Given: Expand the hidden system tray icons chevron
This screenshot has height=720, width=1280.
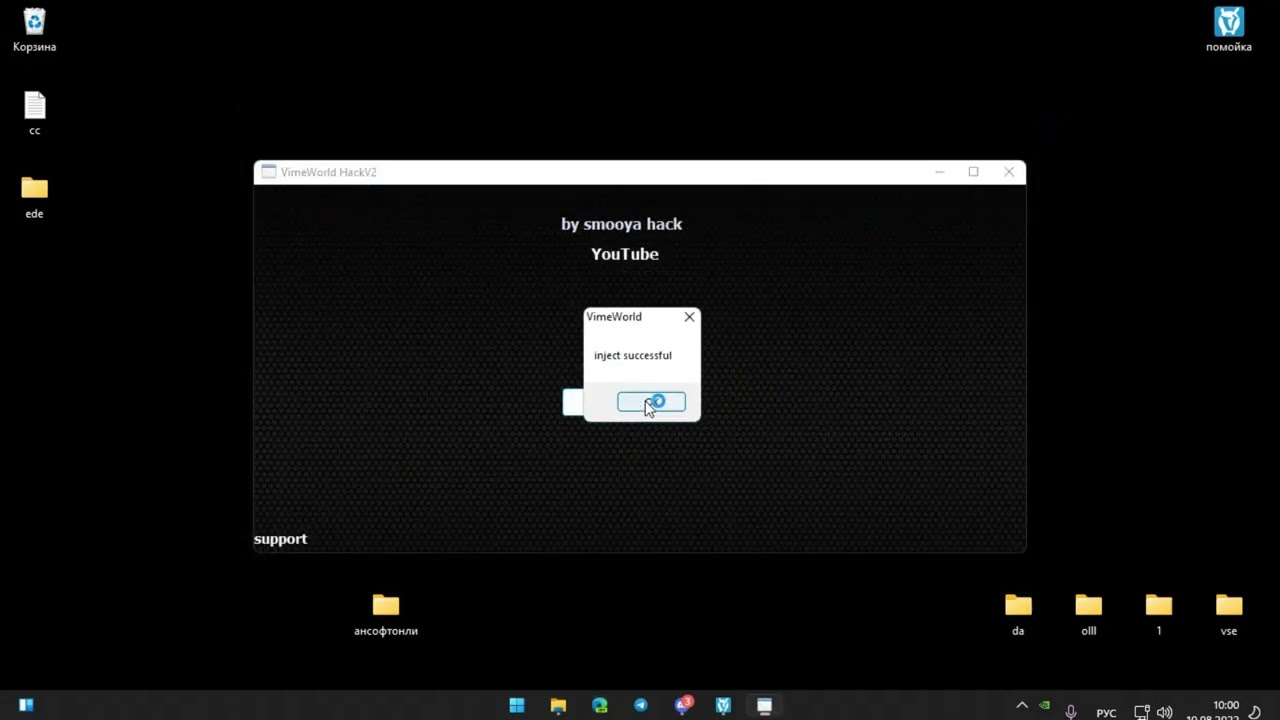Looking at the screenshot, I should pyautogui.click(x=1022, y=706).
